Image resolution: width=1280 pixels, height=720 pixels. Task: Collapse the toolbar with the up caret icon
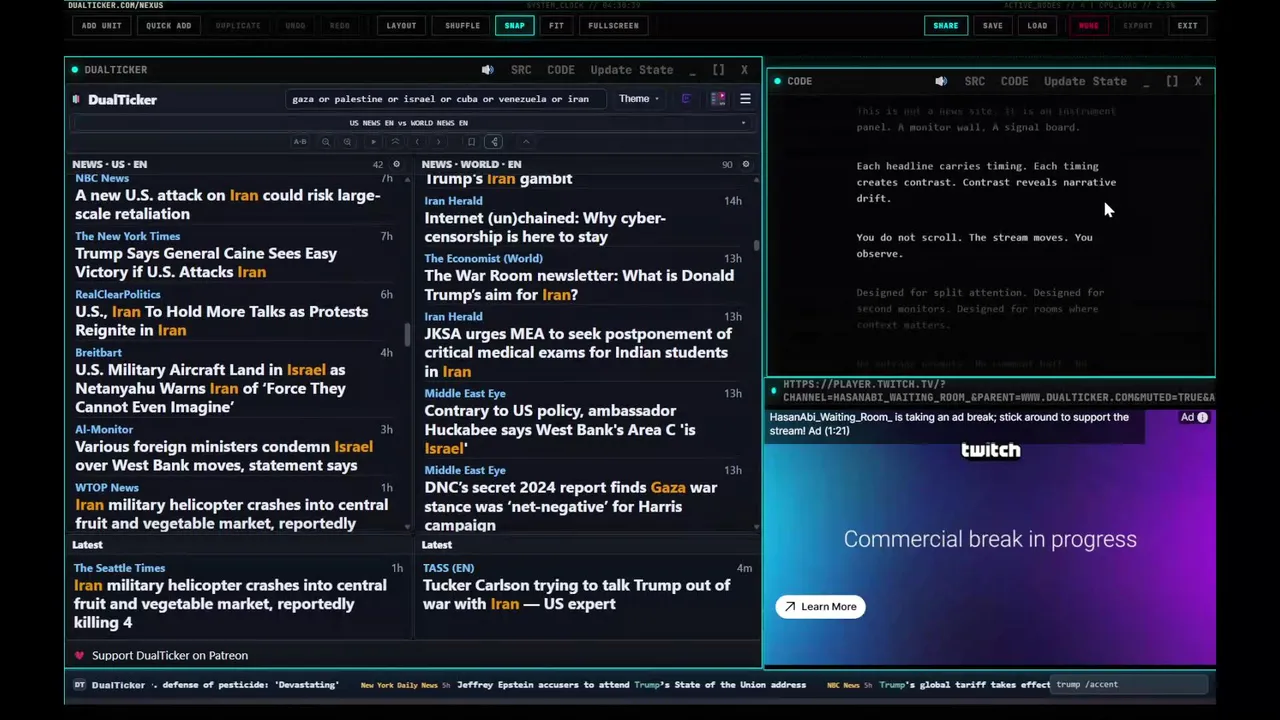tap(526, 142)
